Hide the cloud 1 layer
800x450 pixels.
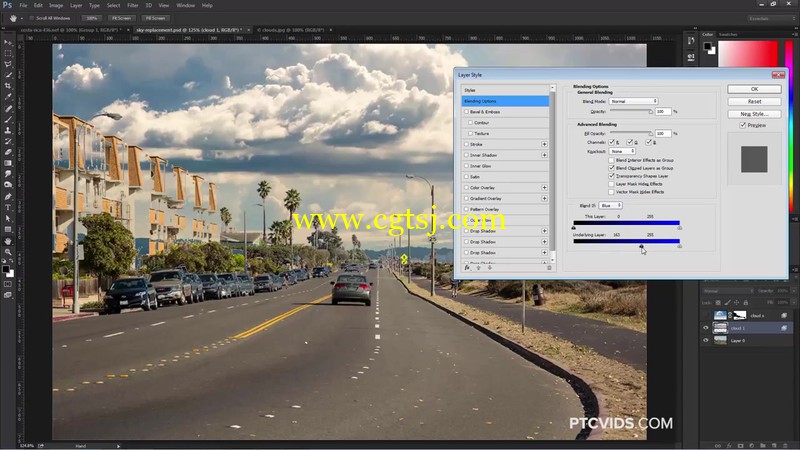click(706, 328)
